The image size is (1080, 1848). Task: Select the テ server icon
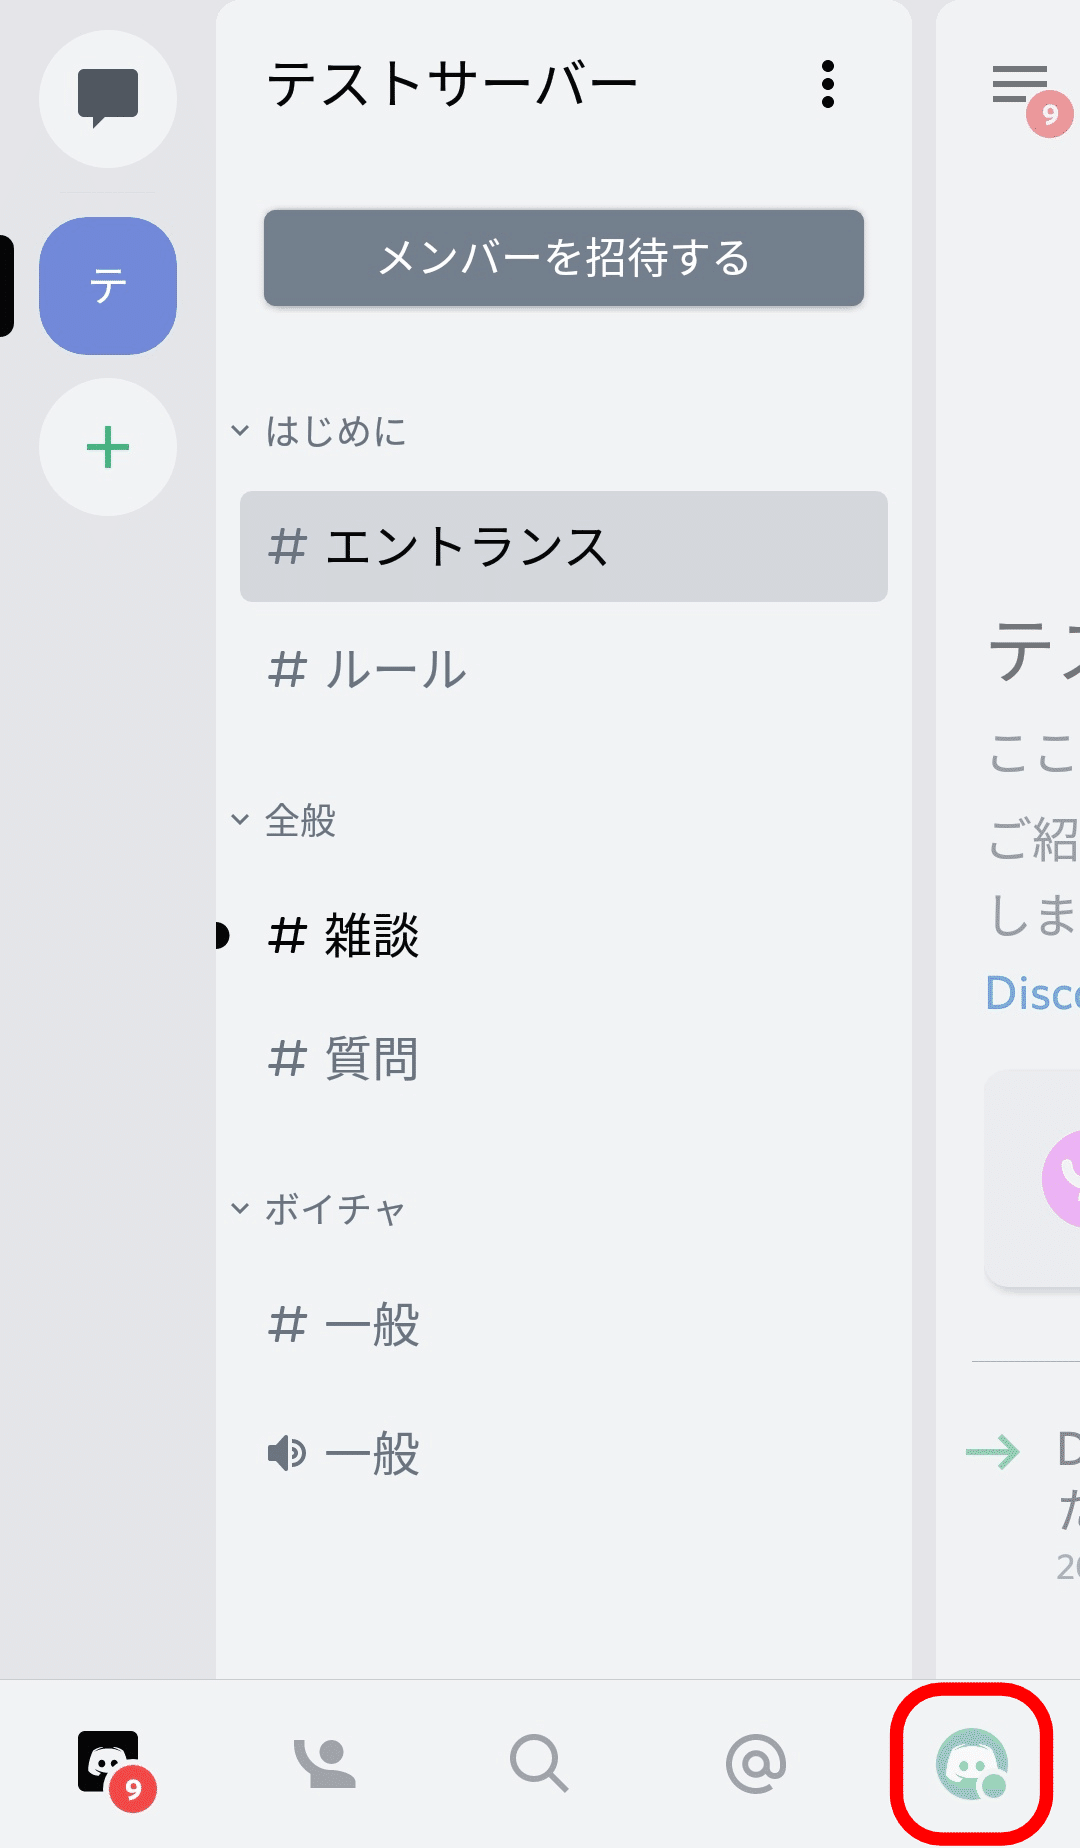point(108,286)
